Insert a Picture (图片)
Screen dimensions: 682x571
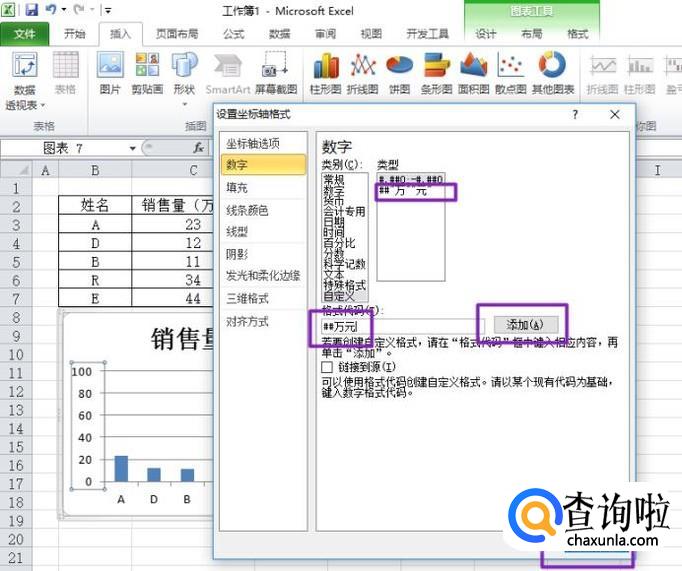pyautogui.click(x=110, y=73)
